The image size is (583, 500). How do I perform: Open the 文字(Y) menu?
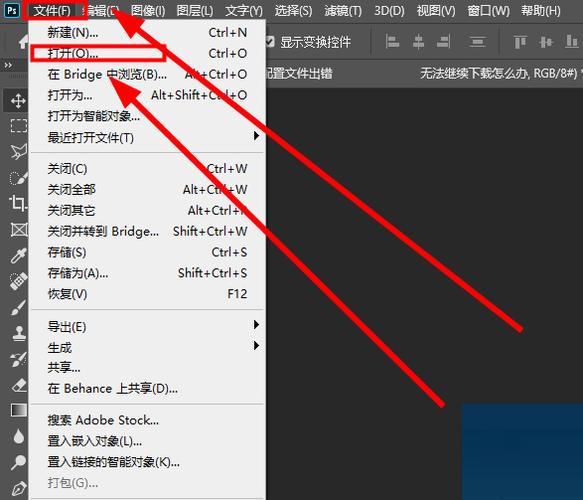[x=244, y=11]
